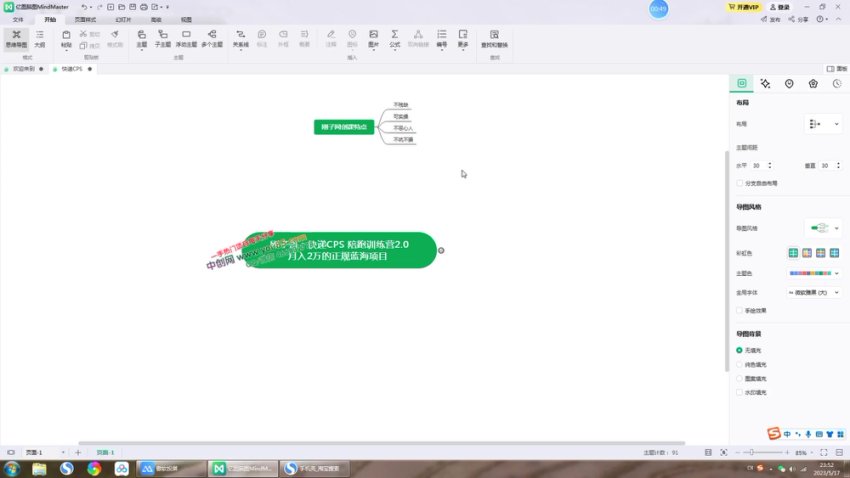This screenshot has height=478, width=850.
Task: Insert a Subtopic
Action: pos(163,38)
